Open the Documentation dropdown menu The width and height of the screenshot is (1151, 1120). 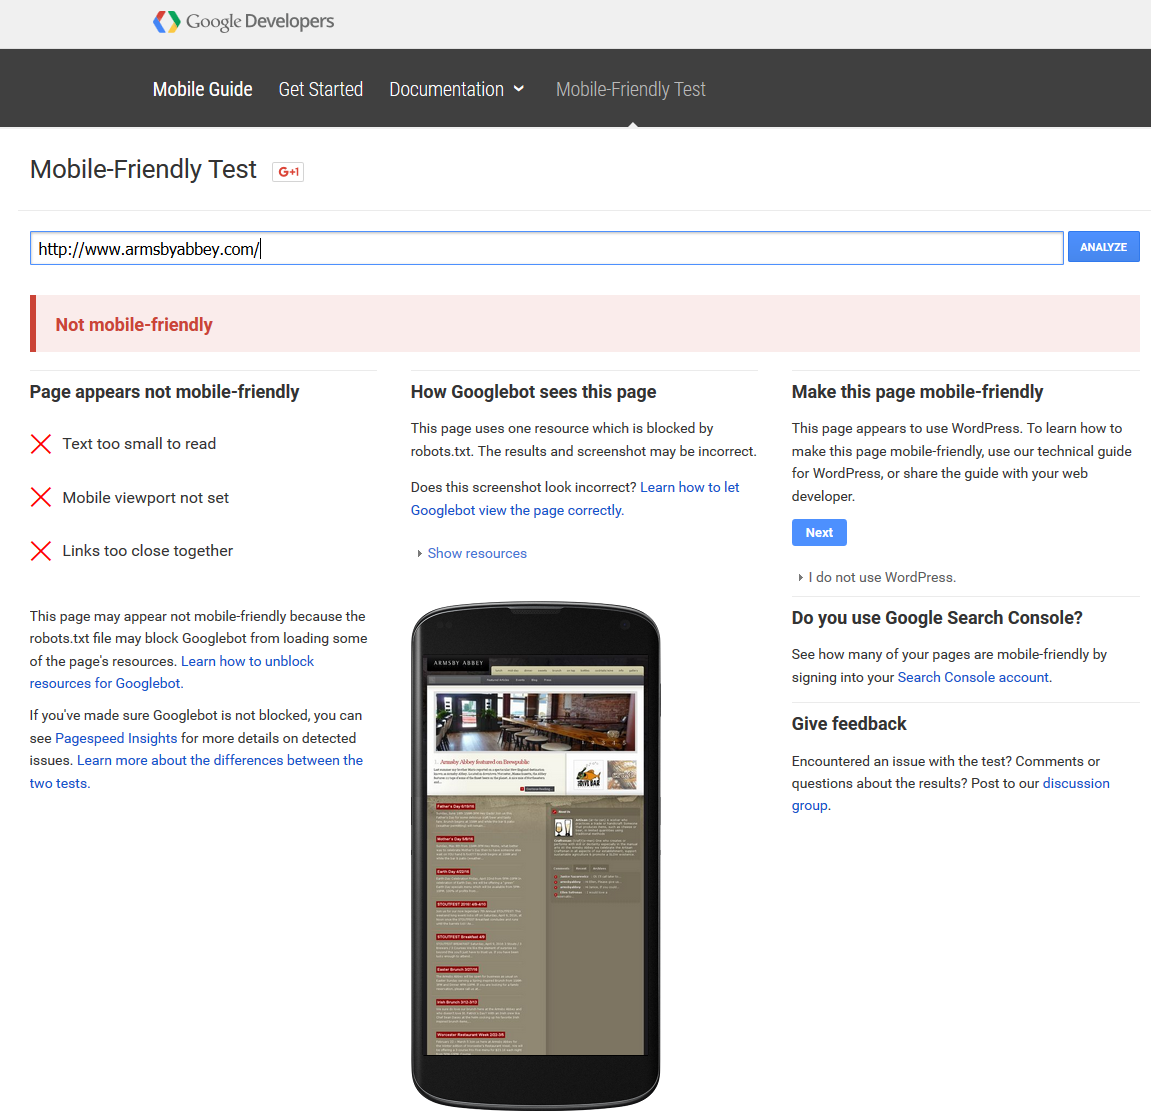[x=456, y=90]
